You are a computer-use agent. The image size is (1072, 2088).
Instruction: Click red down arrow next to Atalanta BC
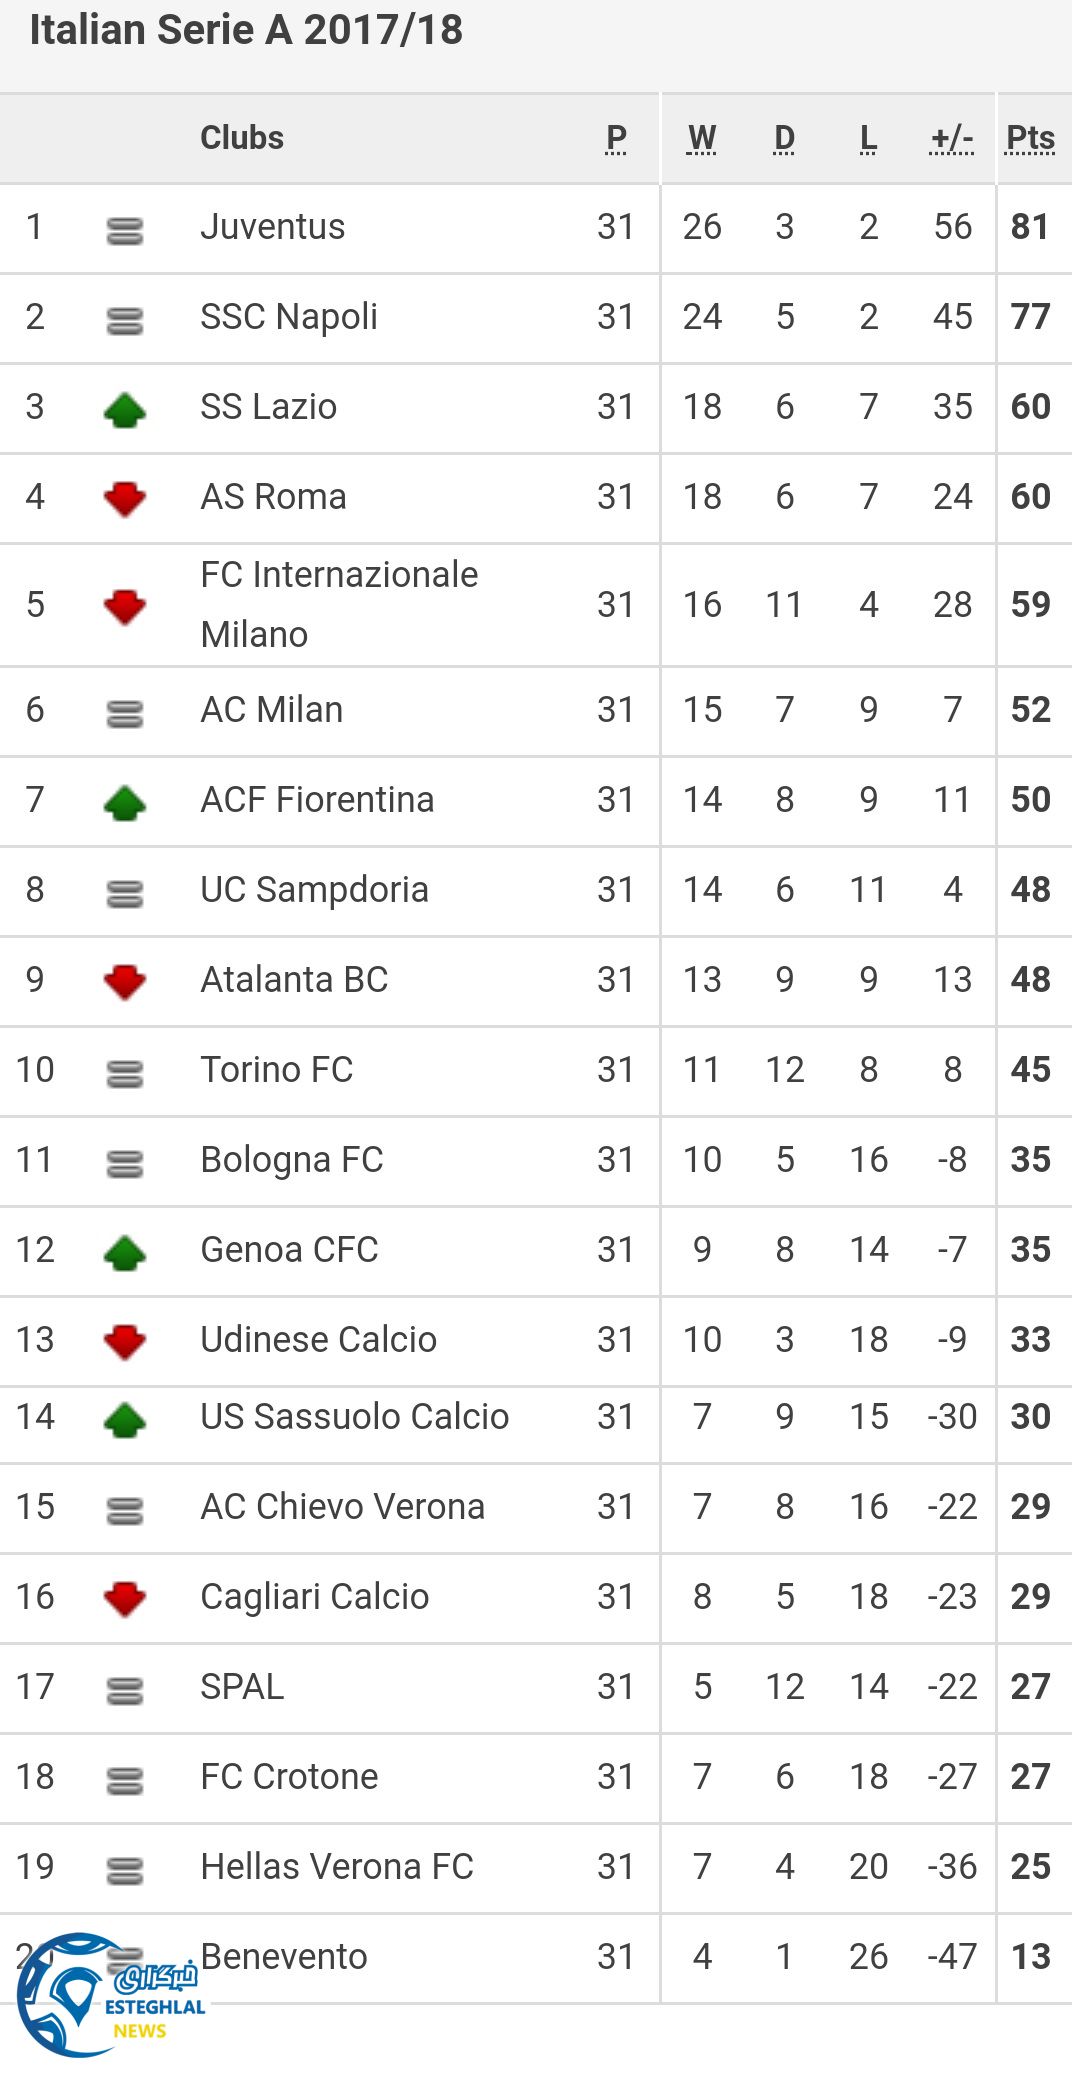click(125, 981)
